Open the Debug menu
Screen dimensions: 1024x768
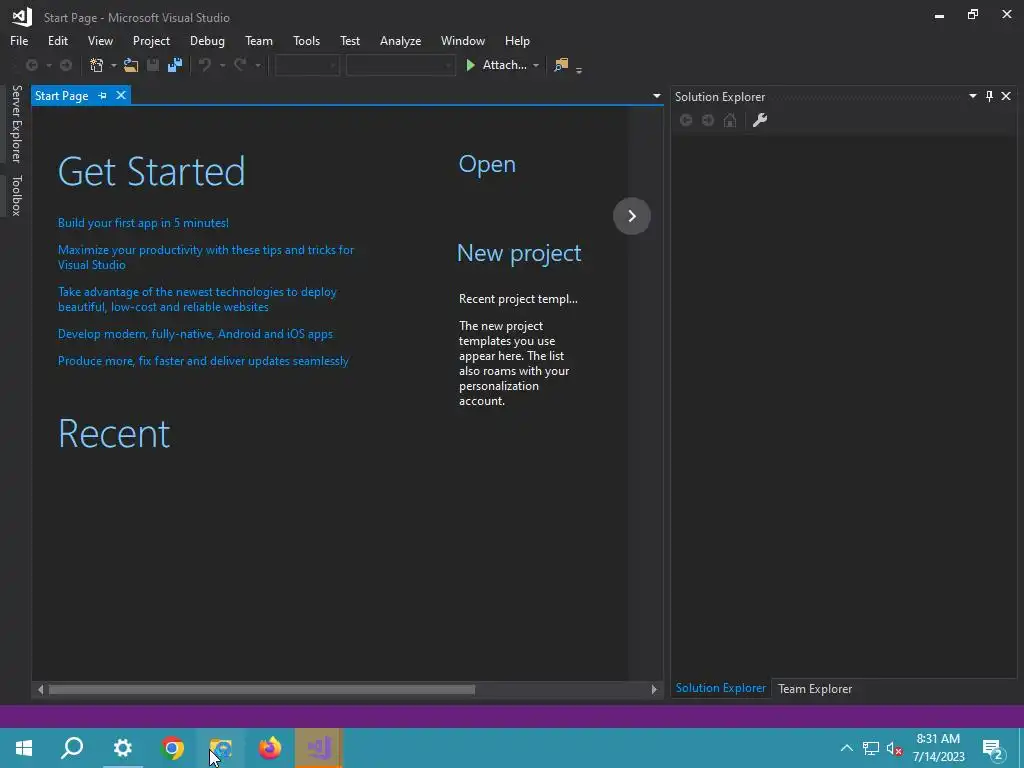(x=207, y=40)
